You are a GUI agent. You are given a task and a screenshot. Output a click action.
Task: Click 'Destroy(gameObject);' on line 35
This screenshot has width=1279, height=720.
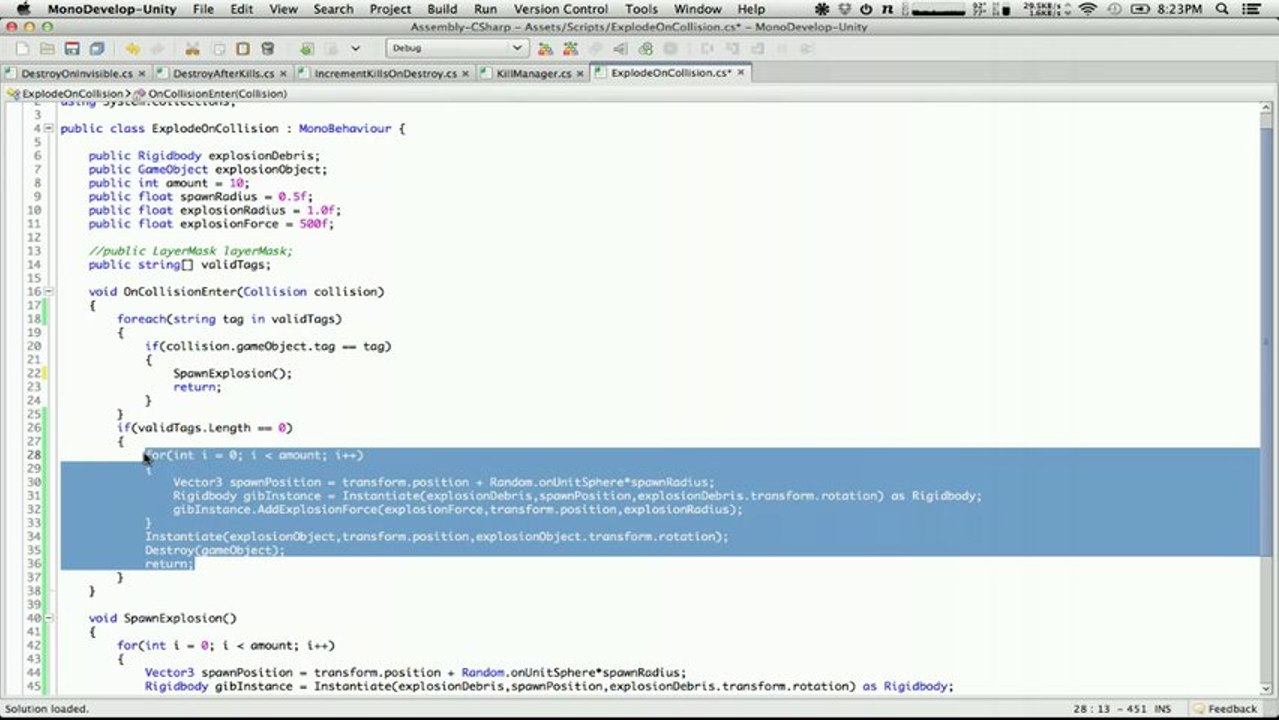(x=215, y=550)
